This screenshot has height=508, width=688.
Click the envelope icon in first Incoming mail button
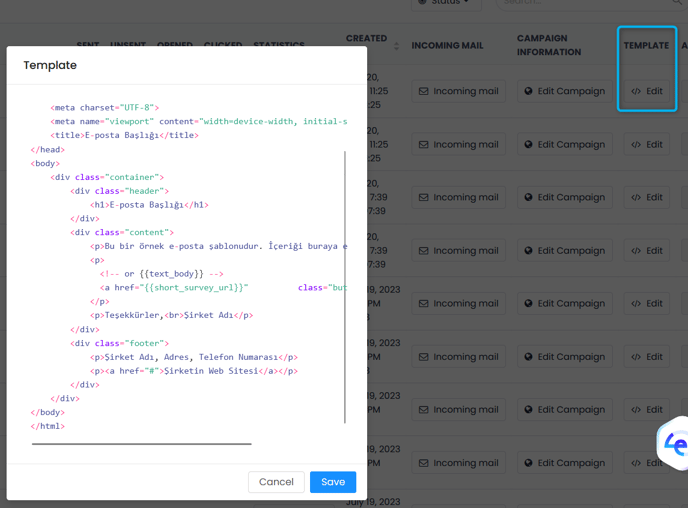pyautogui.click(x=424, y=91)
